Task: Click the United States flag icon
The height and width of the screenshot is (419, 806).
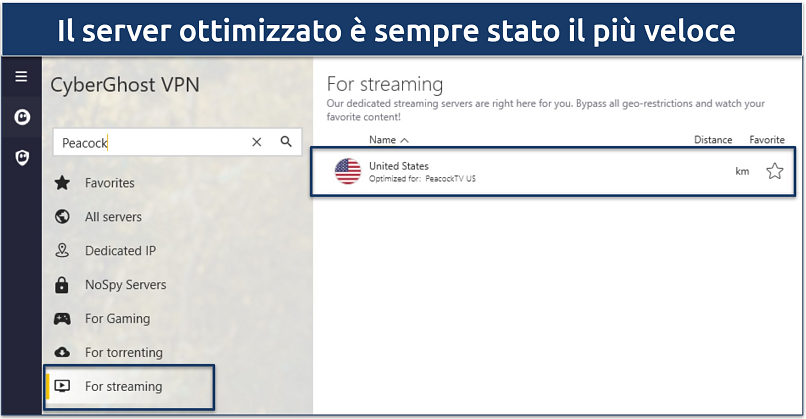Action: [347, 171]
